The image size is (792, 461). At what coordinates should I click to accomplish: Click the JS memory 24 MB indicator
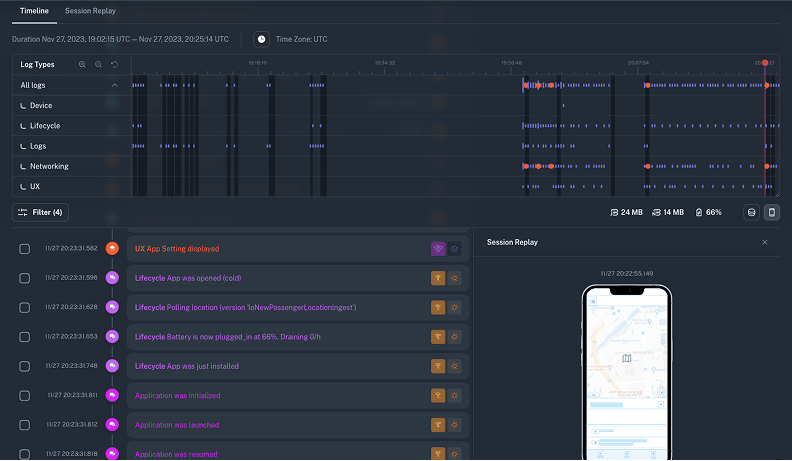[626, 213]
